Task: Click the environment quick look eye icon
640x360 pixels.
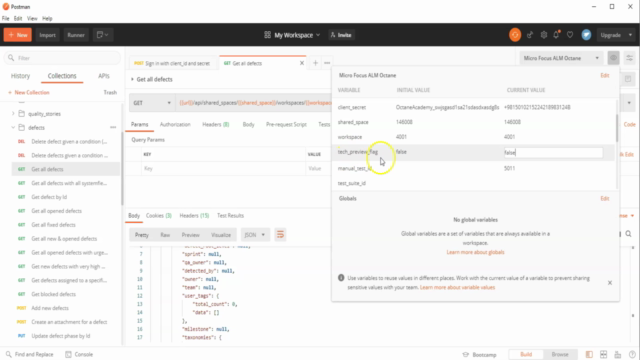Action: coord(613,58)
